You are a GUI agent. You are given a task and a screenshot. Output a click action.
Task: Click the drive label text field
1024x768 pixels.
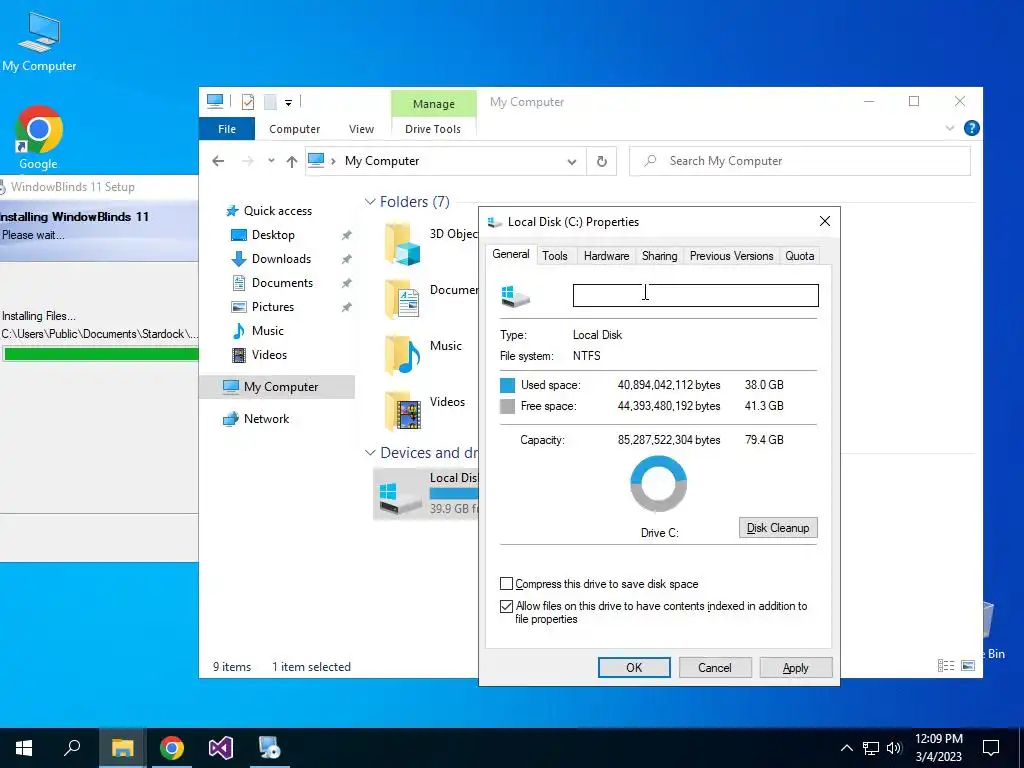pos(696,295)
